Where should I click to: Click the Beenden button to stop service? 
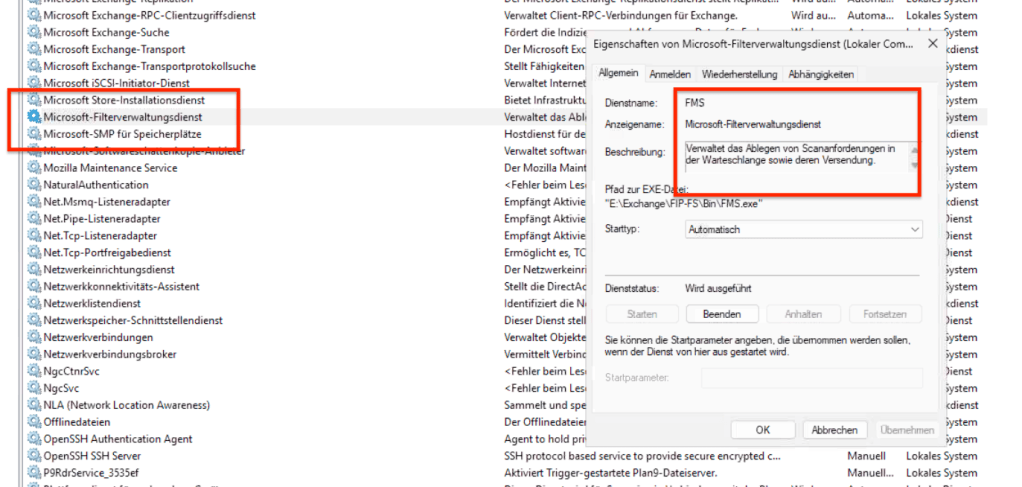pyautogui.click(x=721, y=314)
